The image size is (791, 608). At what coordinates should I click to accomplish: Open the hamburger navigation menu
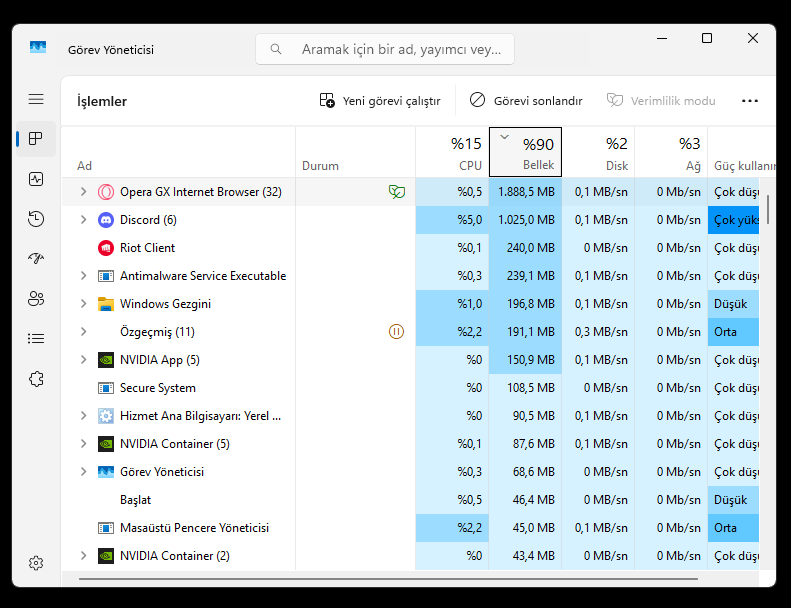(x=36, y=99)
